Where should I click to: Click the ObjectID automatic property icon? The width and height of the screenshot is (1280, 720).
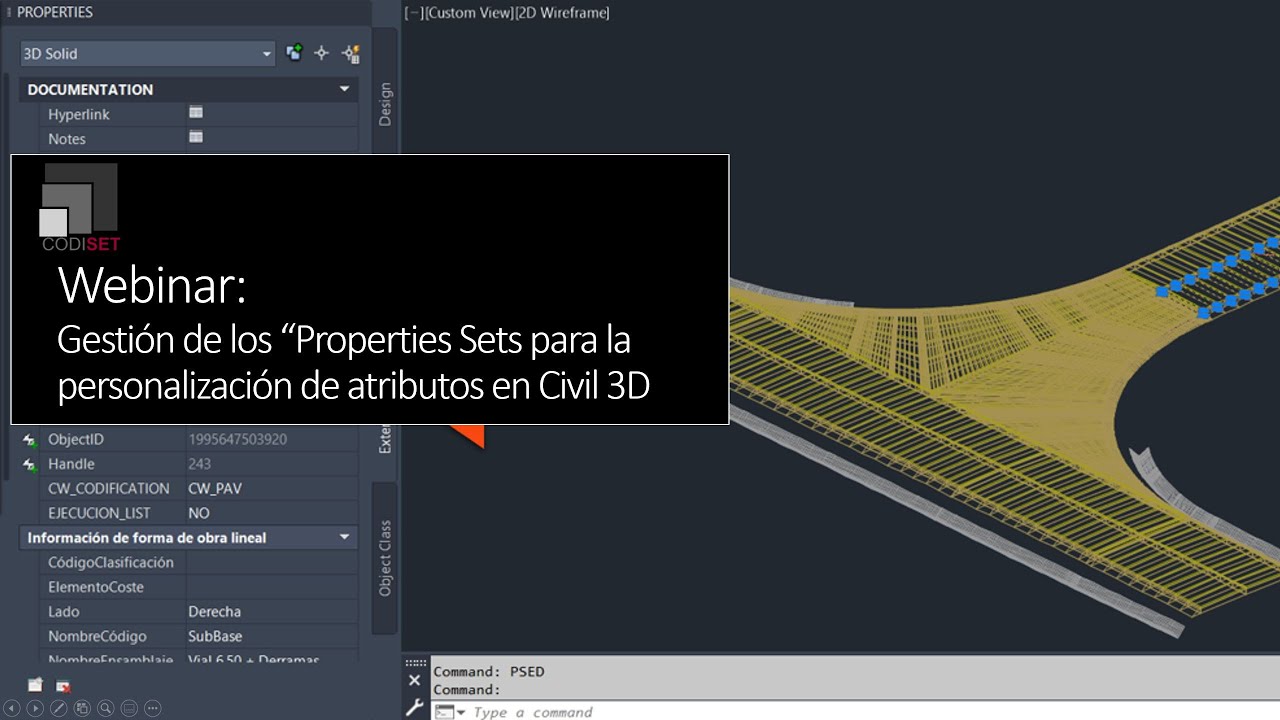pyautogui.click(x=29, y=440)
